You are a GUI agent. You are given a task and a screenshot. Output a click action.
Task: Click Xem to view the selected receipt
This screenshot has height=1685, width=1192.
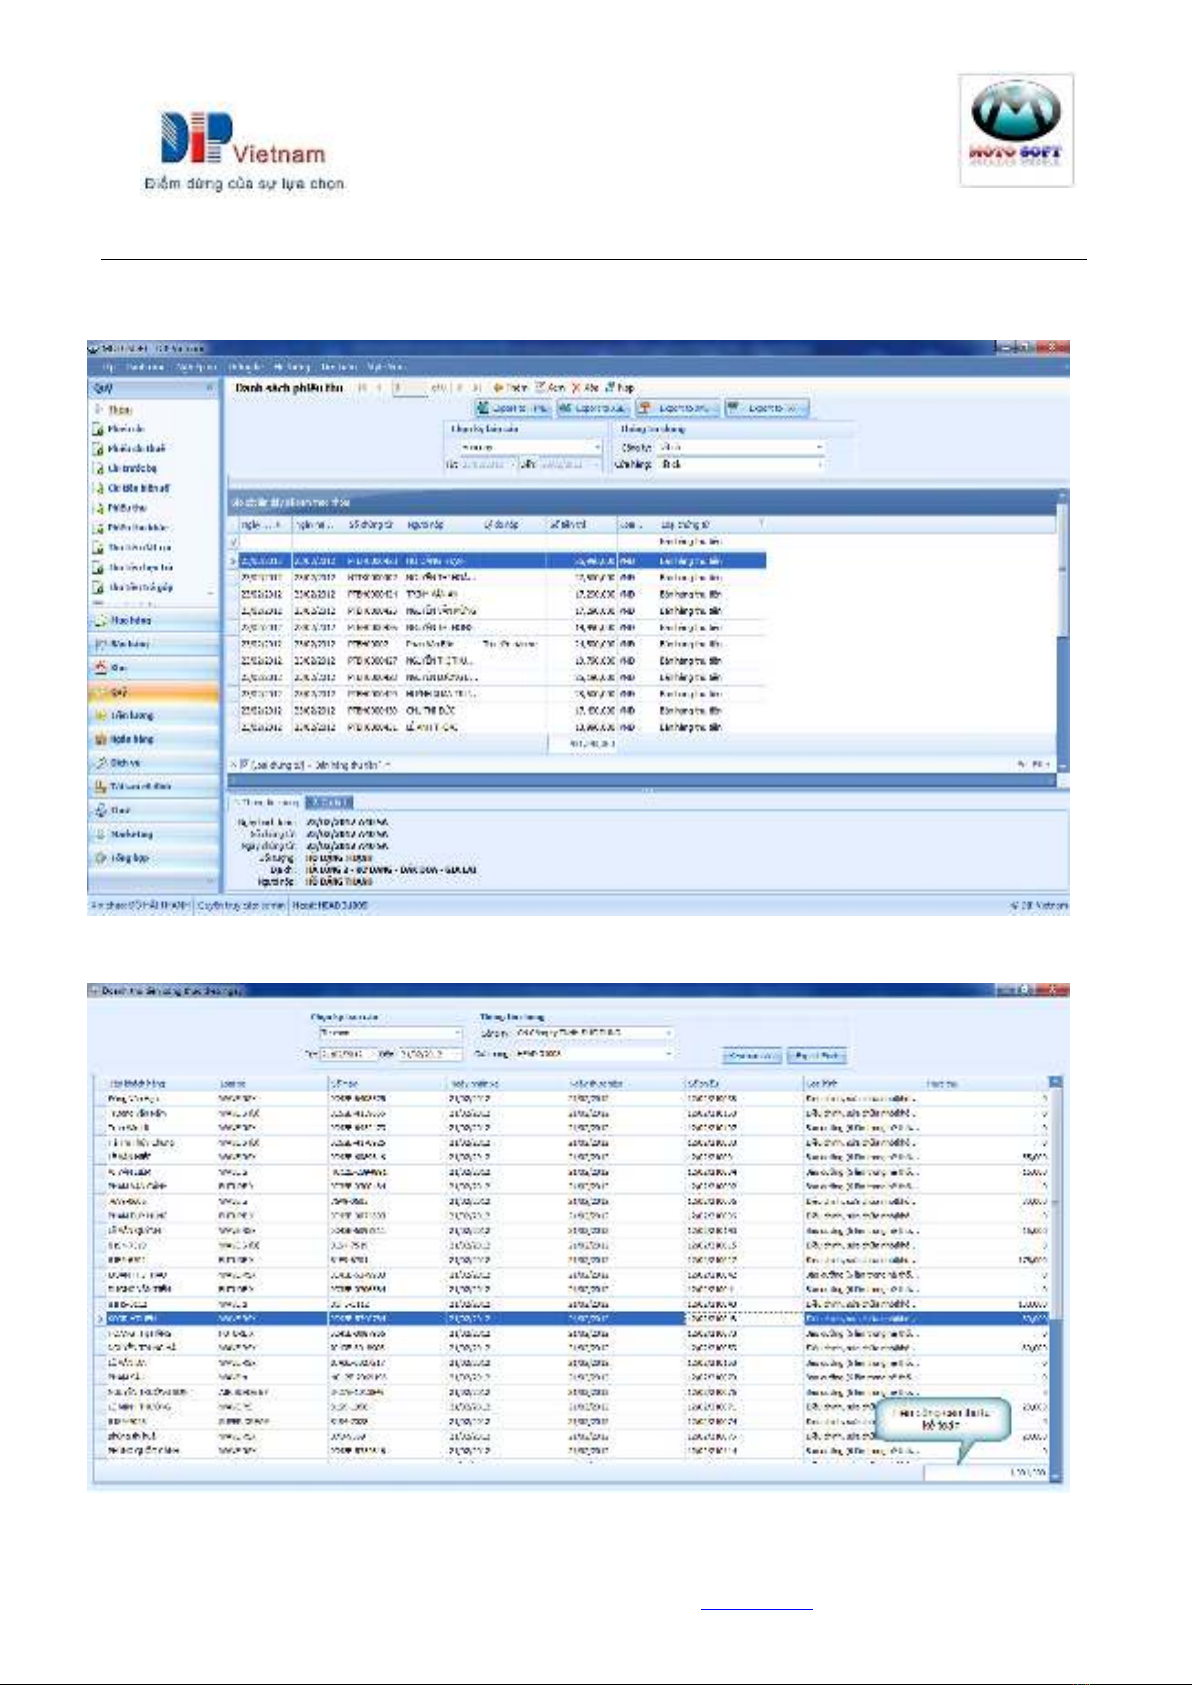click(550, 387)
